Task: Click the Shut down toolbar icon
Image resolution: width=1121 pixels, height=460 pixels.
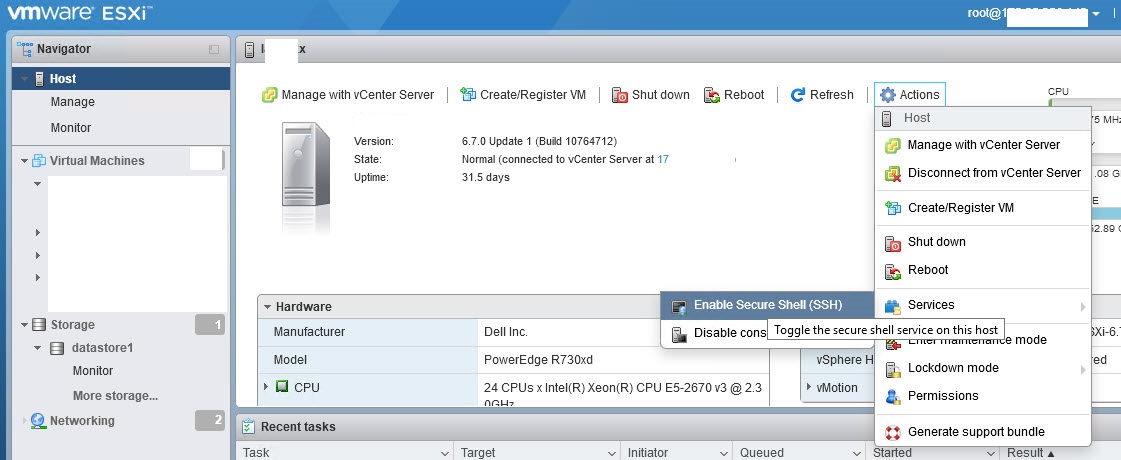Action: (x=619, y=95)
